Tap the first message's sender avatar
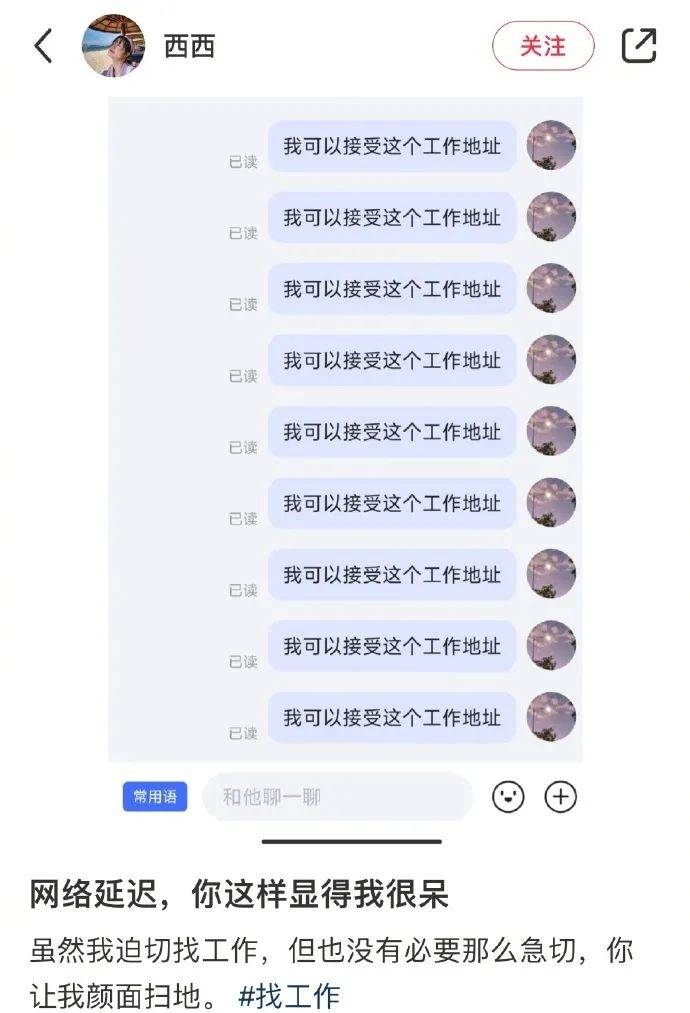This screenshot has height=1013, width=690. pos(551,145)
